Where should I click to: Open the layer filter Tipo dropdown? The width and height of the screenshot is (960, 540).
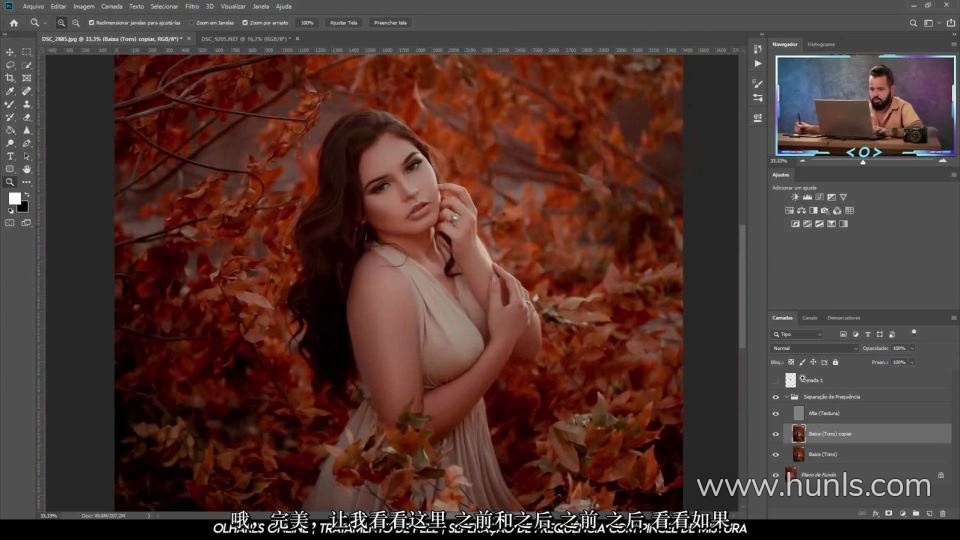click(x=797, y=334)
